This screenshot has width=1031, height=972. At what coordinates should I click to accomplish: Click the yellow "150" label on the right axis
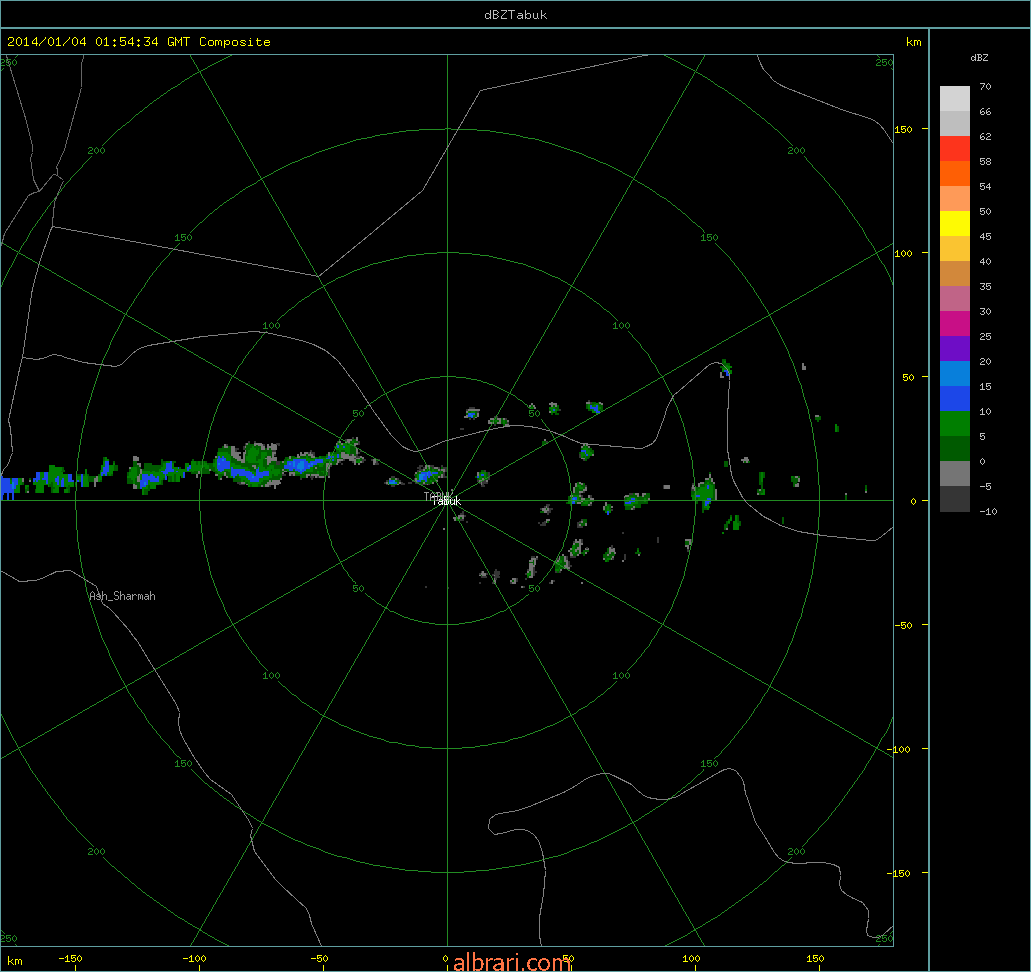[x=903, y=129]
